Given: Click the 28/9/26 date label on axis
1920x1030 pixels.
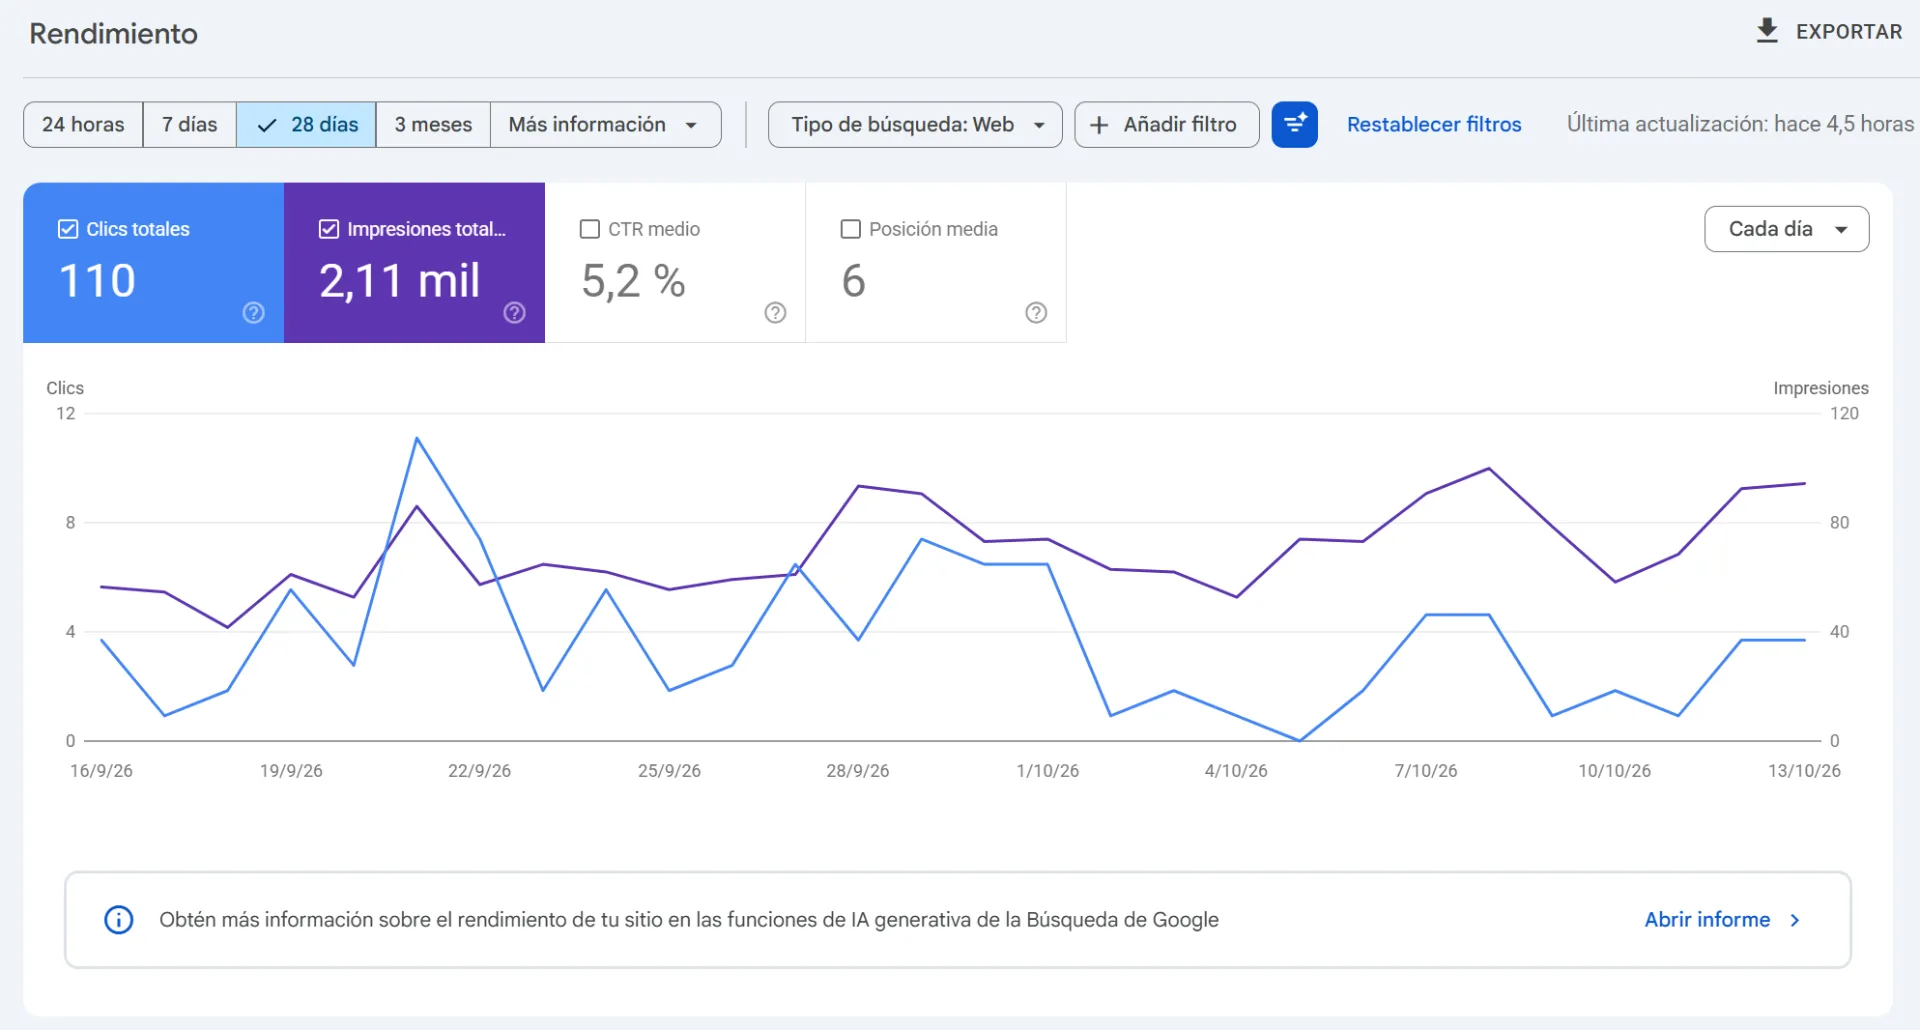Looking at the screenshot, I should (x=857, y=771).
